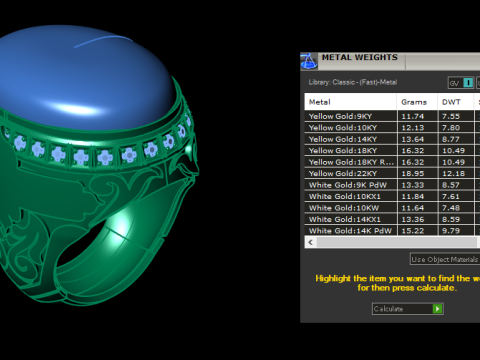Image resolution: width=480 pixels, height=360 pixels.
Task: Click the METAL WEIGHTS panel title
Action: tap(360, 57)
